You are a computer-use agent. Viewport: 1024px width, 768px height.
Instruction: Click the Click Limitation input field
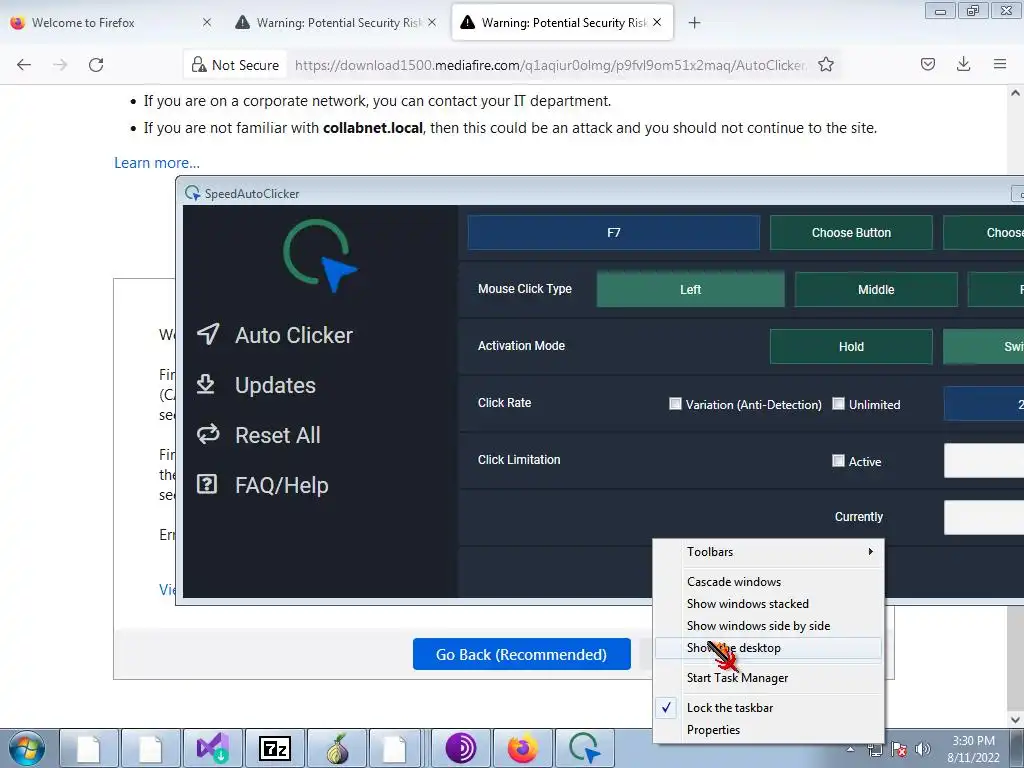[x=984, y=460]
